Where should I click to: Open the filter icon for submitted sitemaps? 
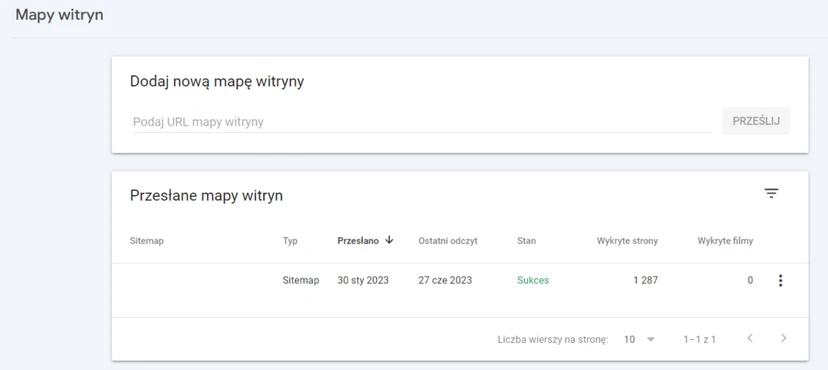click(x=771, y=194)
